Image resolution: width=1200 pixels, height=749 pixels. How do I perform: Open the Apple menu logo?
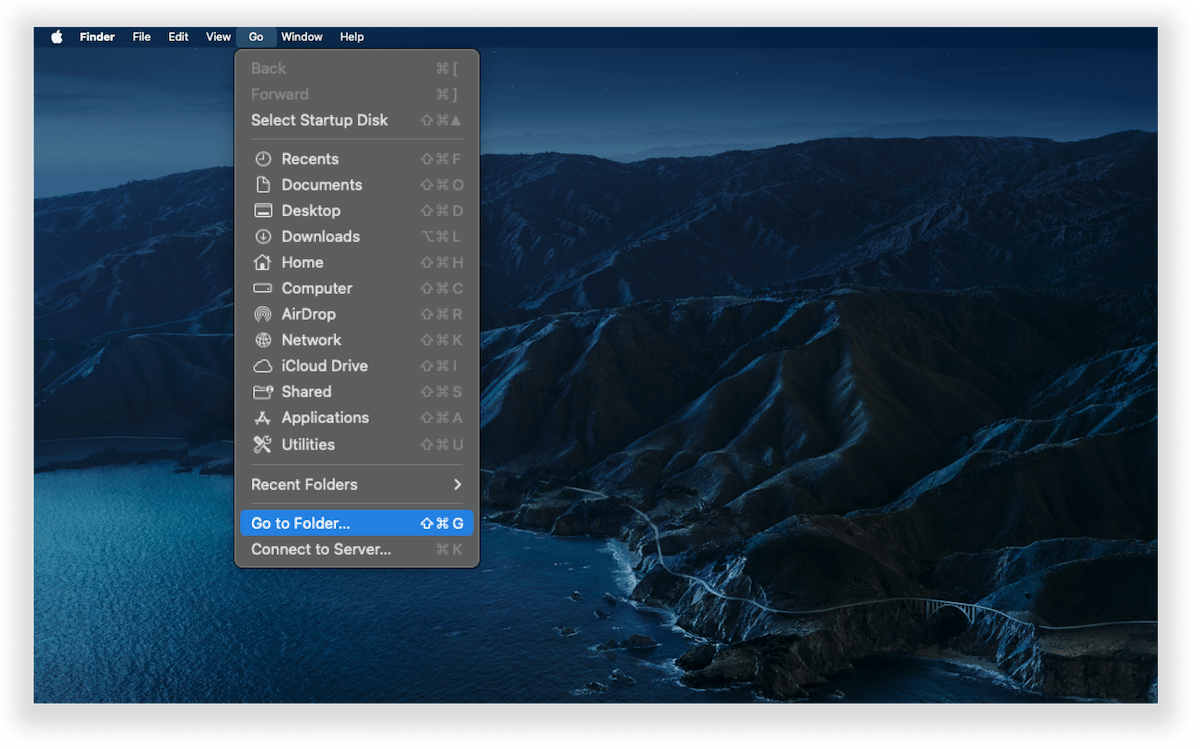click(57, 37)
